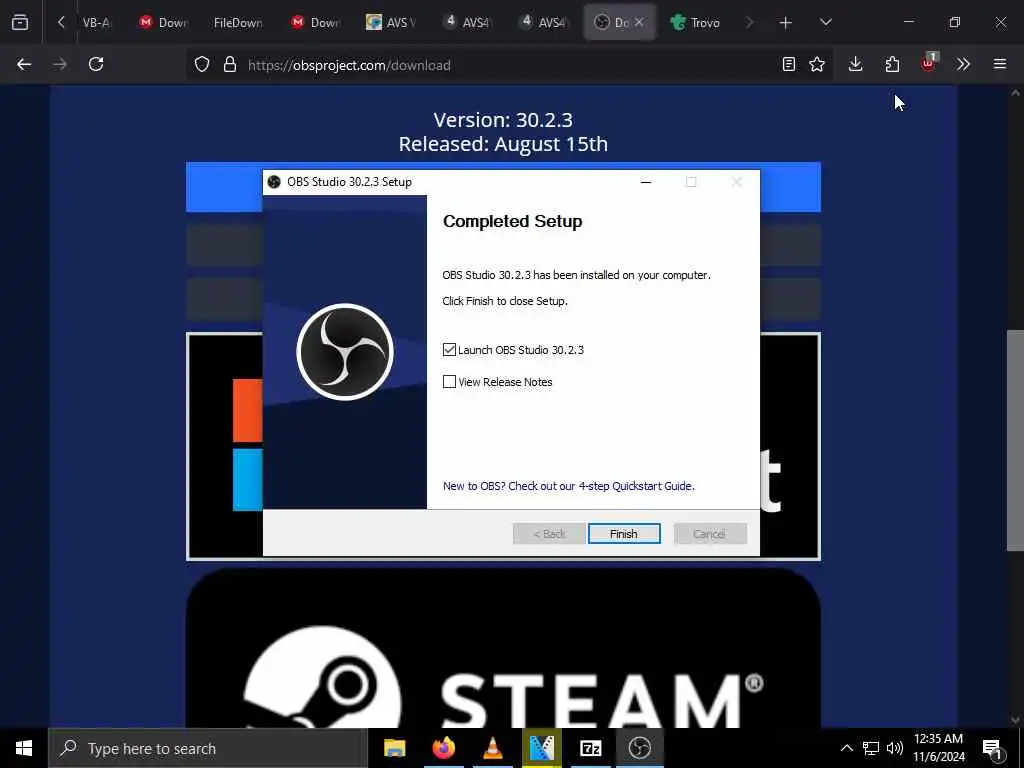Enable the View Release Notes checkbox

click(449, 381)
